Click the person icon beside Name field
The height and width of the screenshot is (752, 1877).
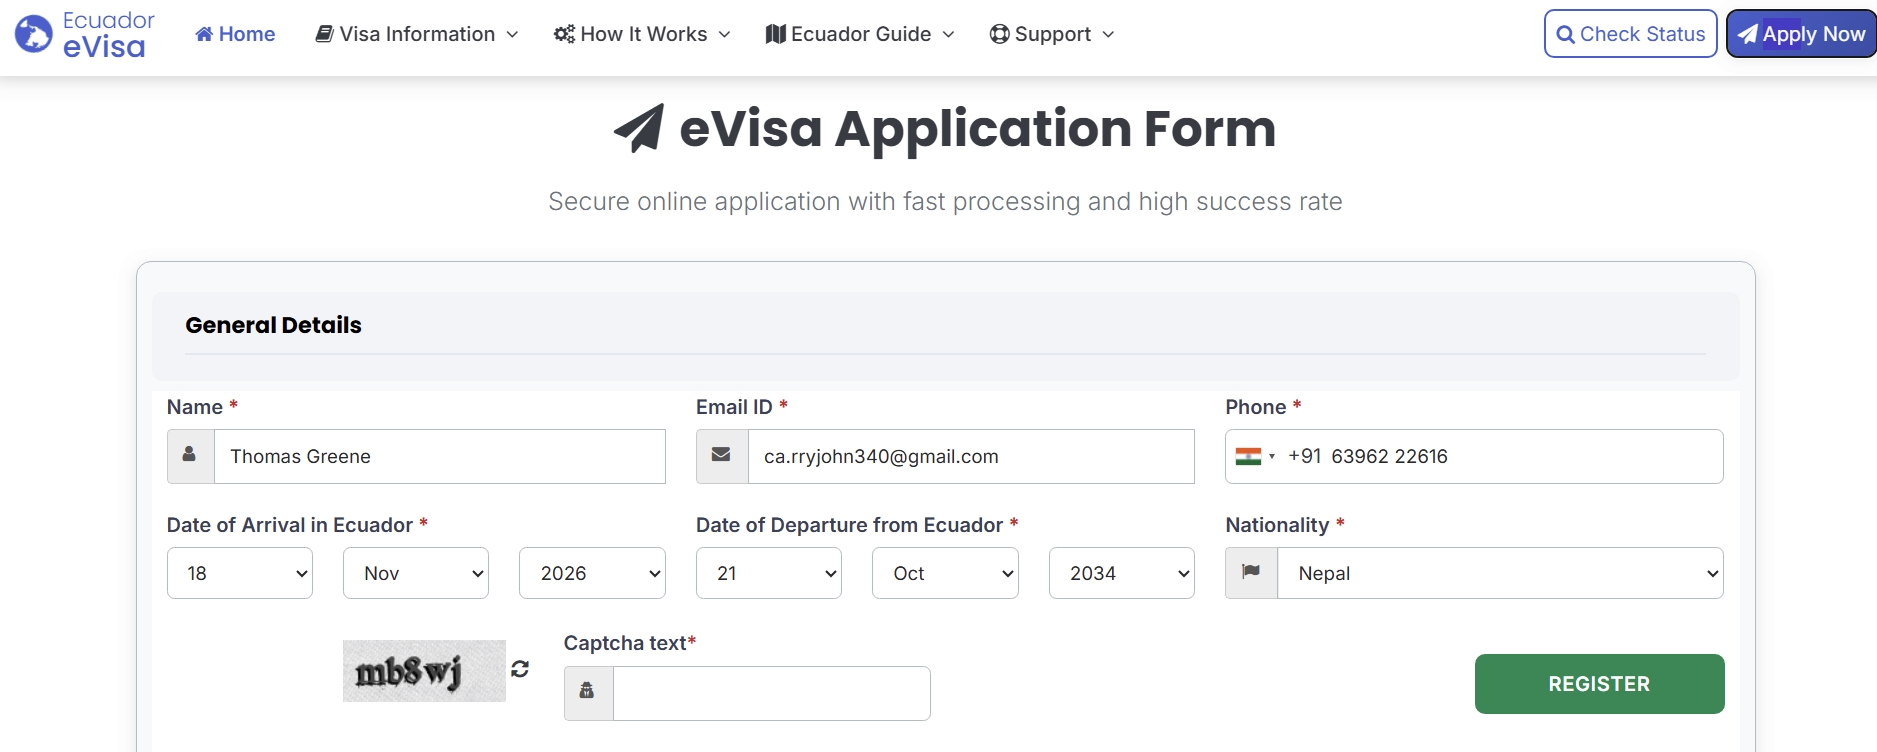(190, 456)
